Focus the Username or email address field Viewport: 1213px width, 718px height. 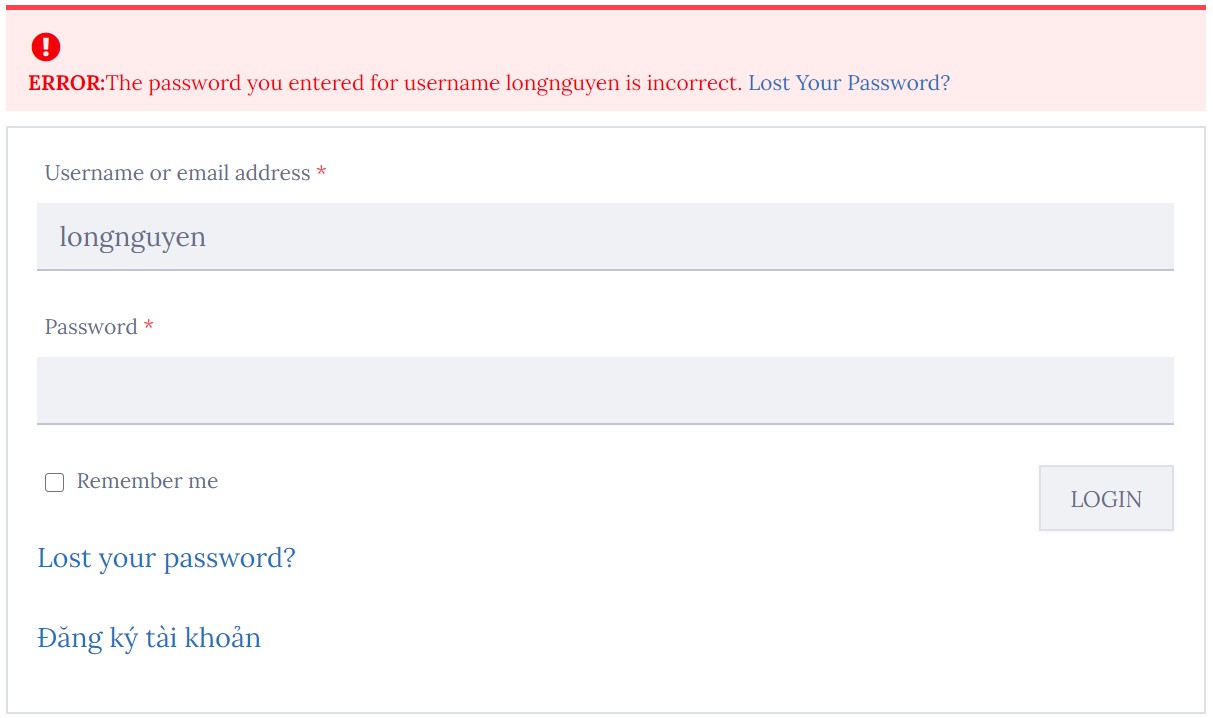(605, 237)
